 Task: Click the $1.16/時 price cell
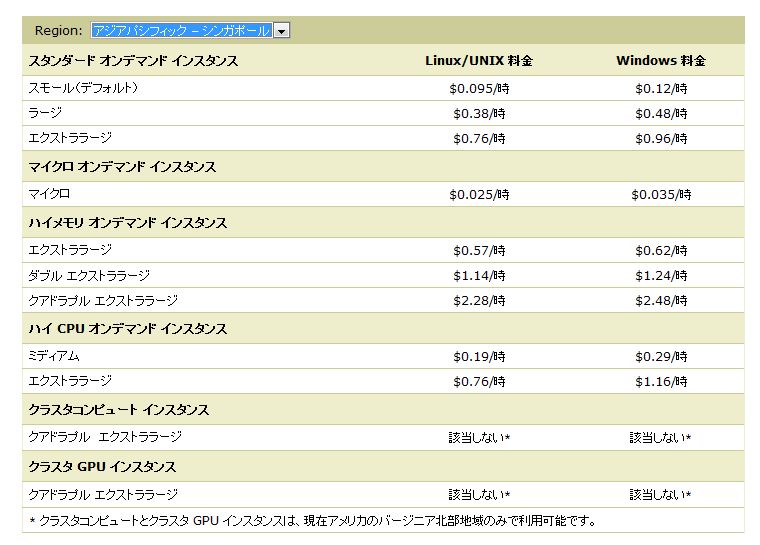(661, 382)
